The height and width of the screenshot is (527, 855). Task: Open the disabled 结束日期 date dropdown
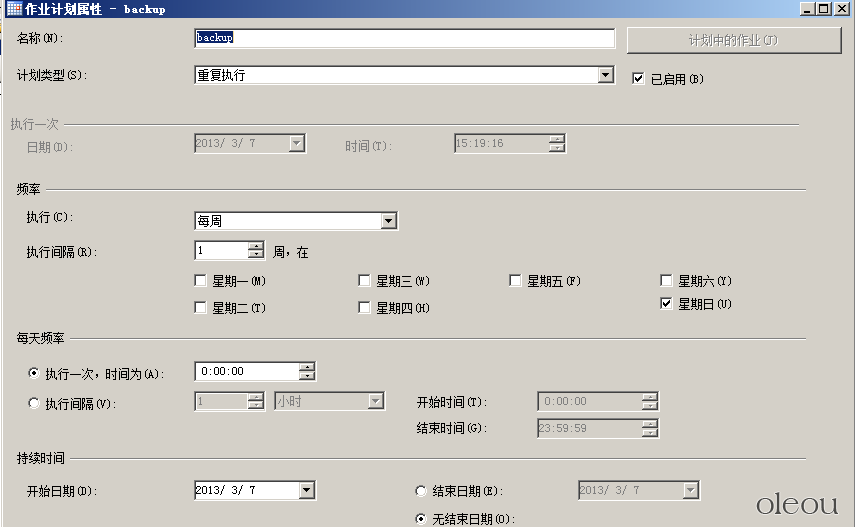[x=690, y=490]
